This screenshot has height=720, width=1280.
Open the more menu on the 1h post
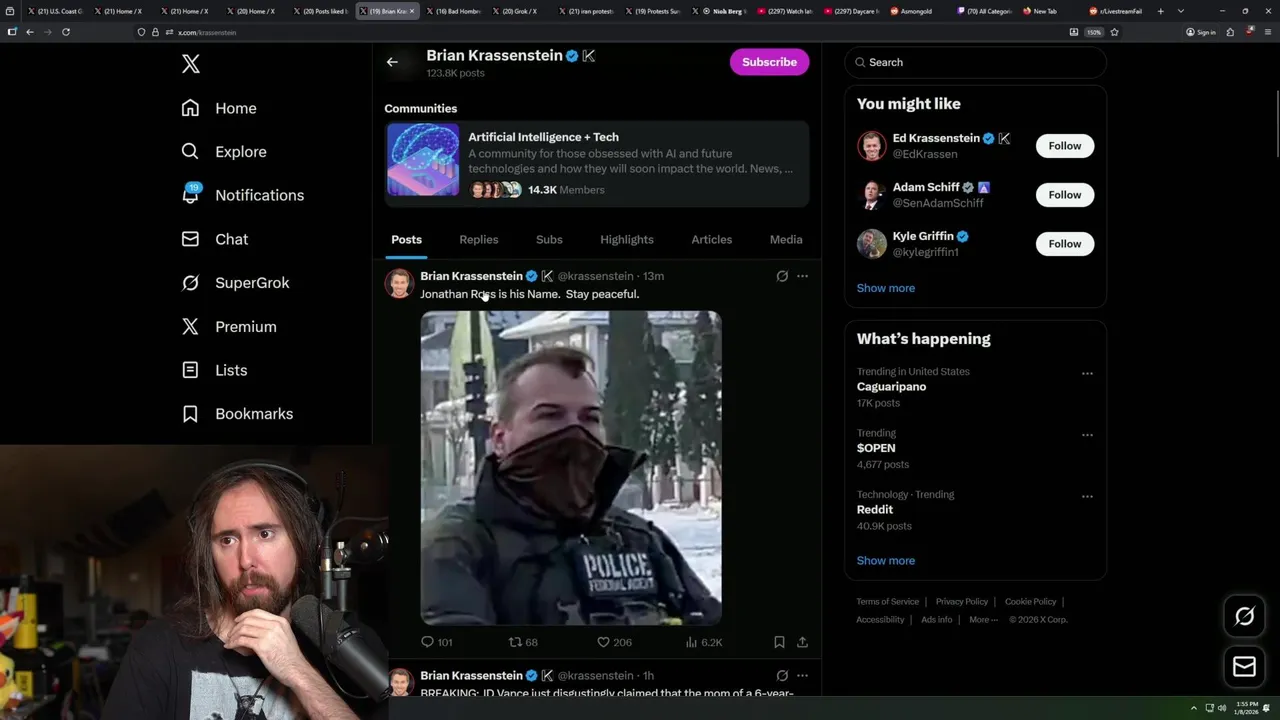coord(802,675)
